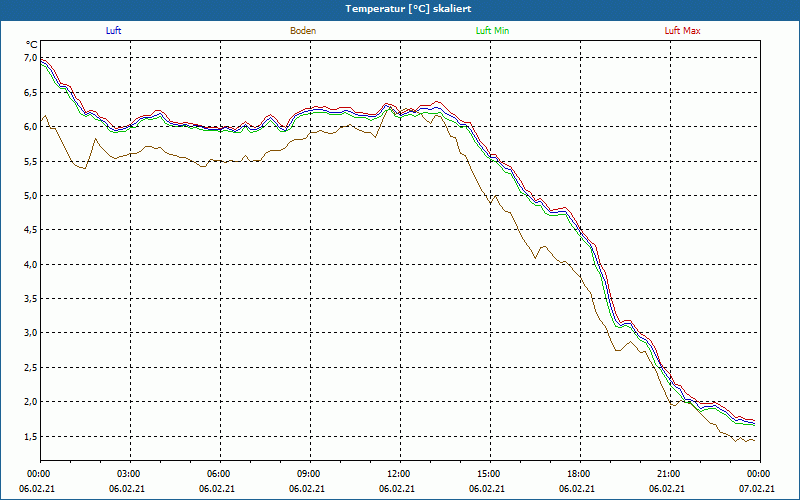Click the '4,5' y-axis value
Viewport: 800px width, 500px height.
point(31,230)
